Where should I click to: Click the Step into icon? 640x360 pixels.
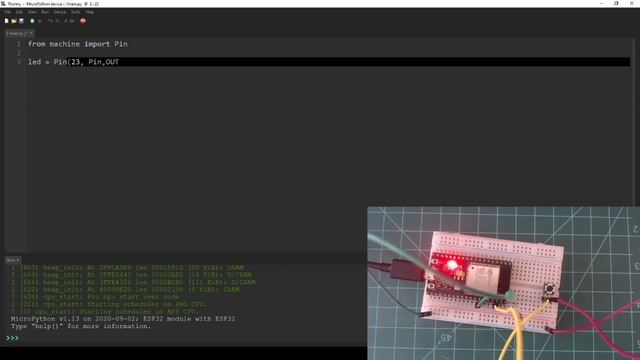57,21
